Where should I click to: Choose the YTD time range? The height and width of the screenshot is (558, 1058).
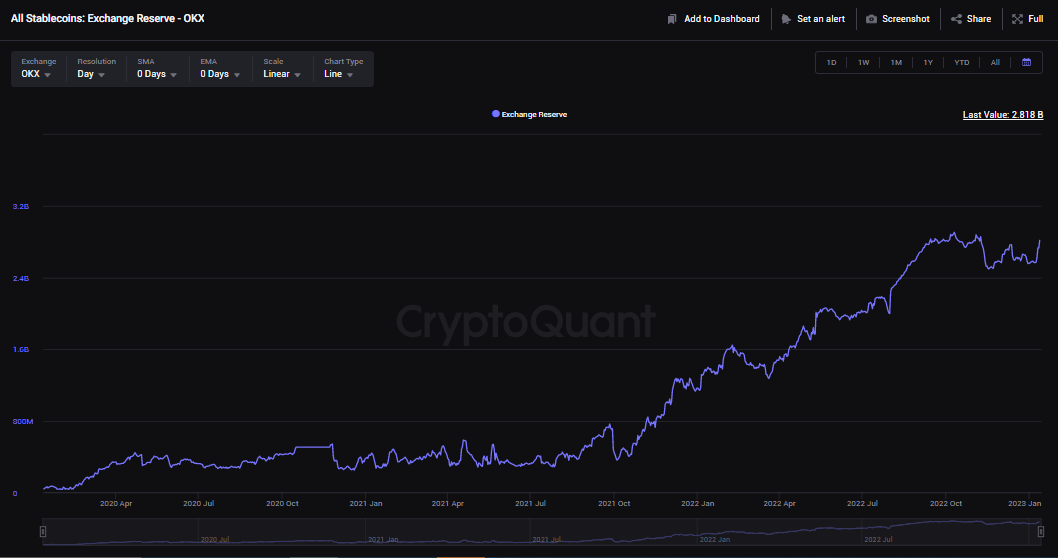click(x=961, y=62)
